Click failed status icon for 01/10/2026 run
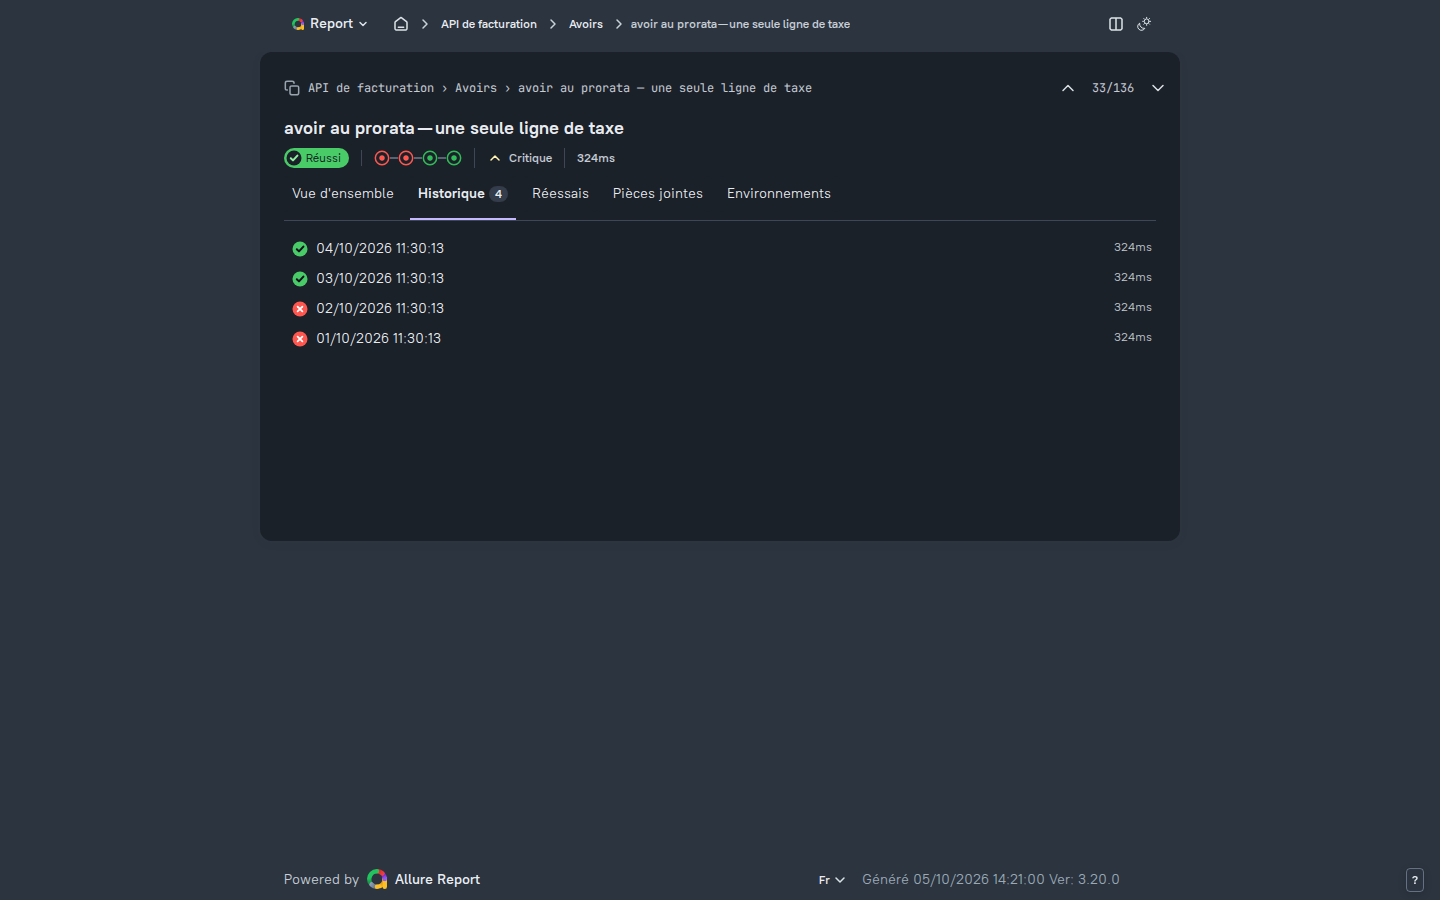 click(300, 339)
